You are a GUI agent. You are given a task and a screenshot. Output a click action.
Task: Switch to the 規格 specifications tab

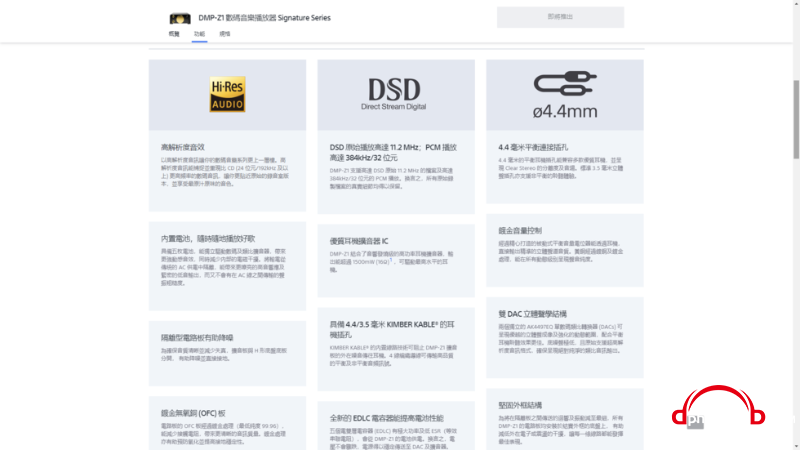click(x=224, y=34)
